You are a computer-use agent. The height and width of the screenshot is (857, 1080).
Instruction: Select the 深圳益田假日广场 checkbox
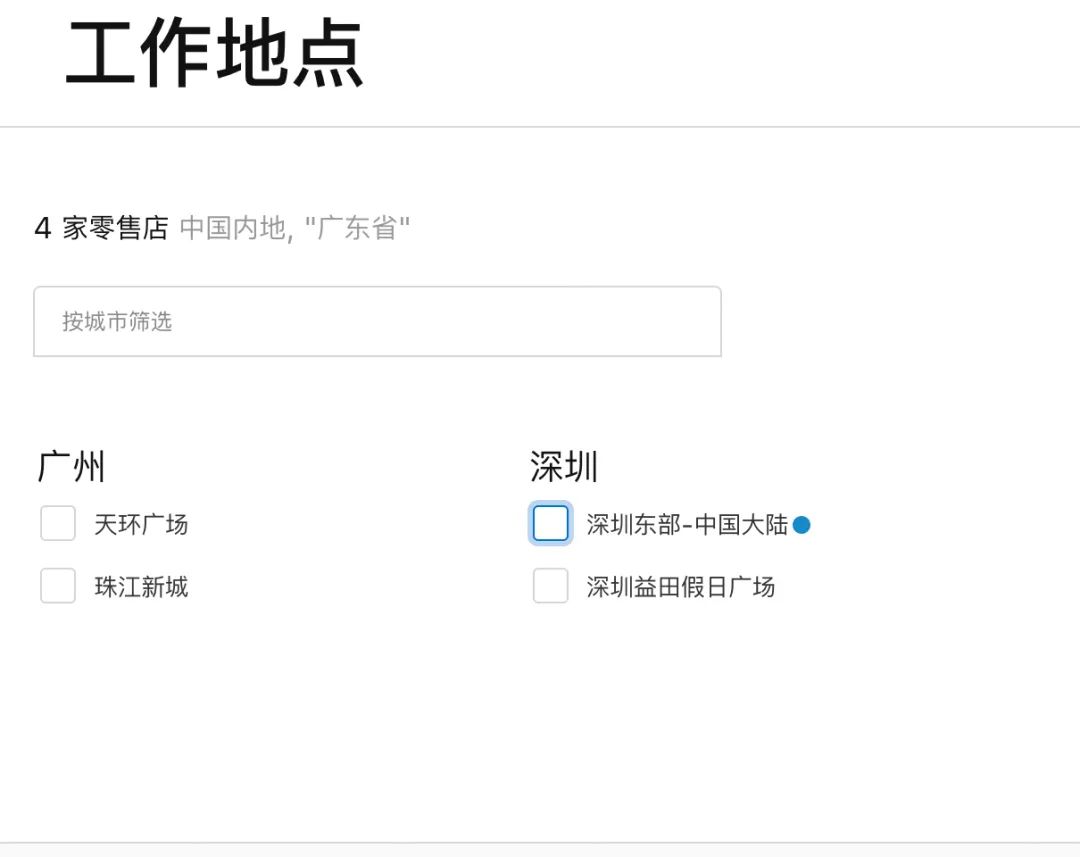[551, 586]
